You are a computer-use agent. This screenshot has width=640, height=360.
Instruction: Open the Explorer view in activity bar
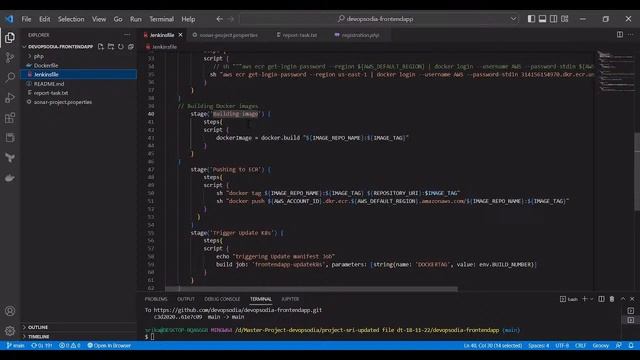[x=10, y=38]
